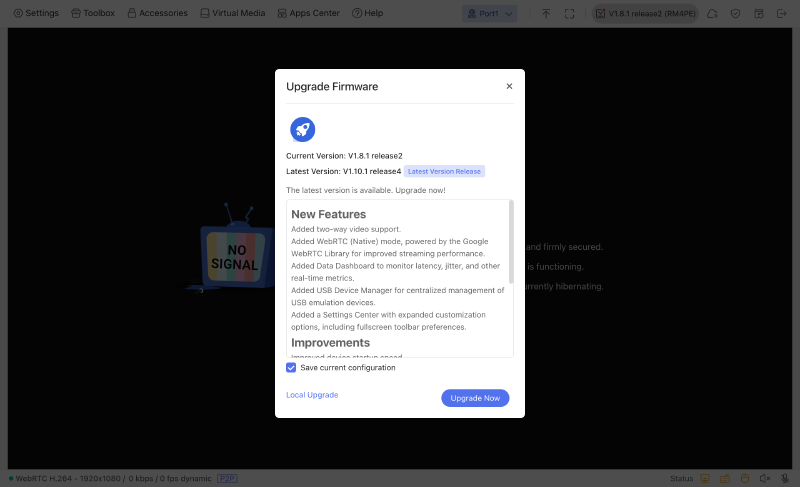Click Current Version: V1.8.1 release2 text

(x=344, y=156)
